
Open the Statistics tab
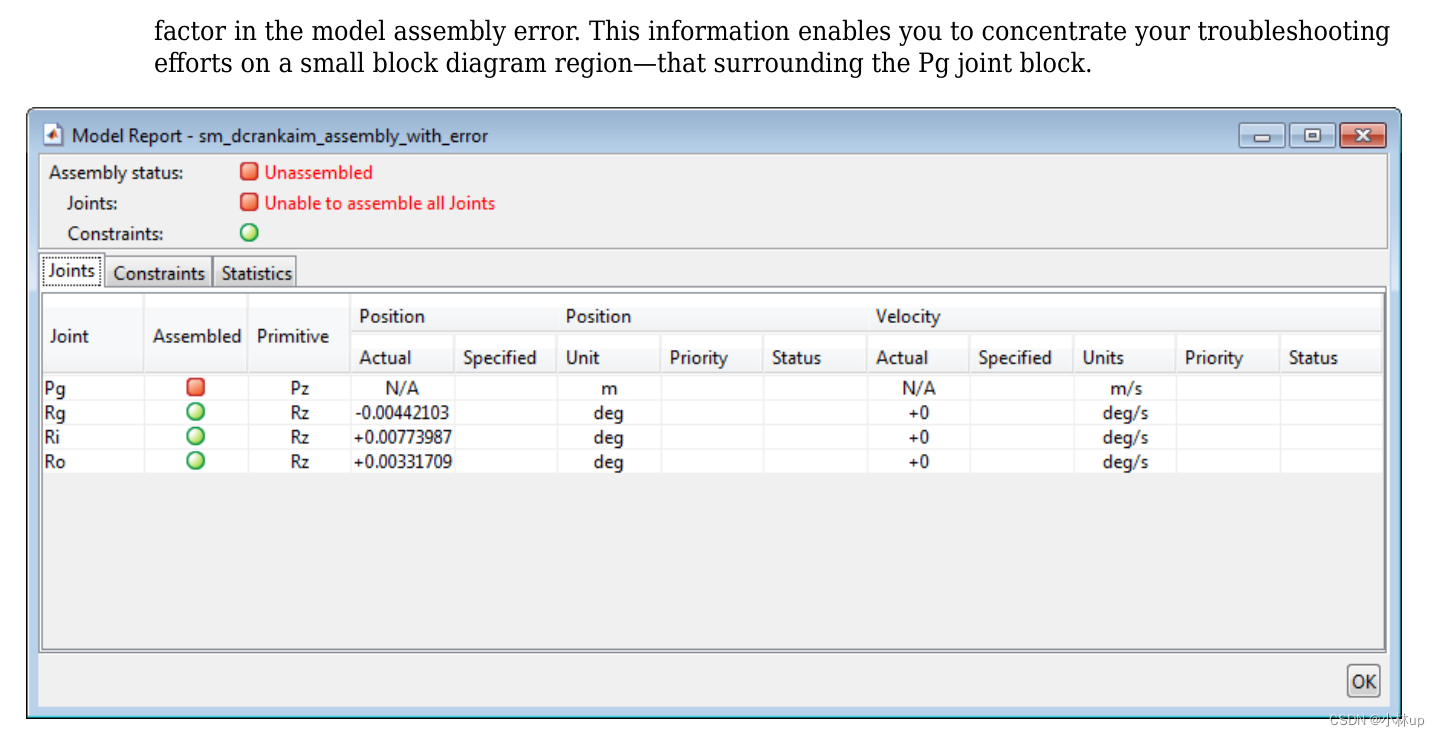click(255, 272)
